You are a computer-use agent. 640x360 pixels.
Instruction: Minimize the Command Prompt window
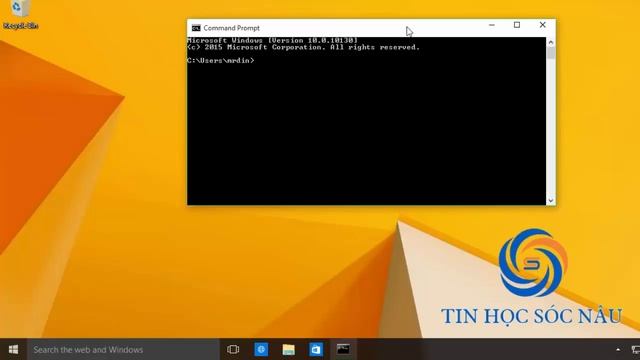(492, 25)
